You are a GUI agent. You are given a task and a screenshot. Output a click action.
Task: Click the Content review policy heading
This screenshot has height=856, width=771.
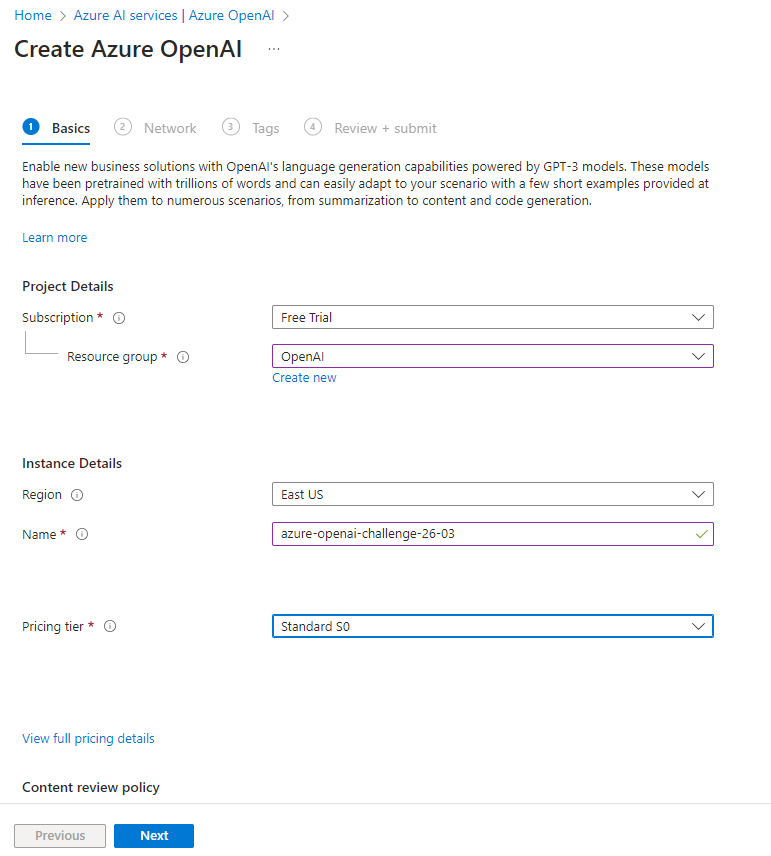pos(91,787)
